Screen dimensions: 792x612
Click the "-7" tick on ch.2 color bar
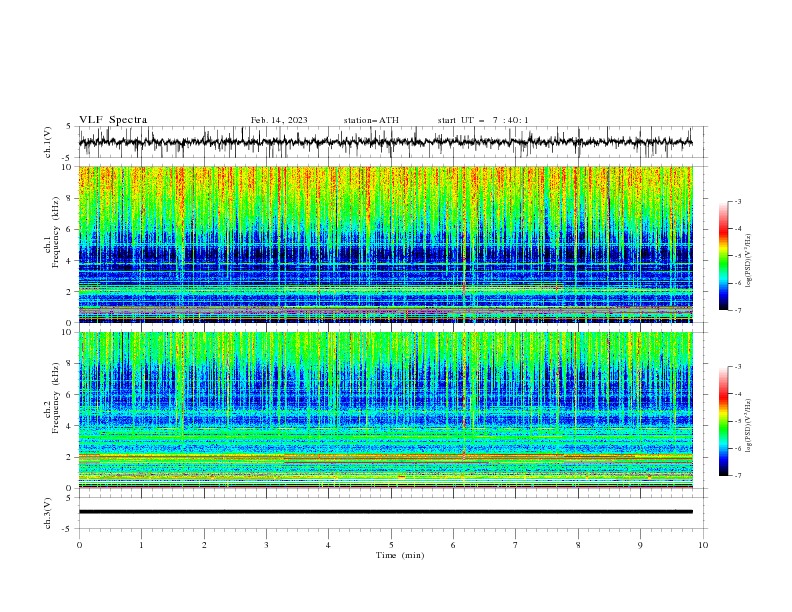click(x=737, y=476)
